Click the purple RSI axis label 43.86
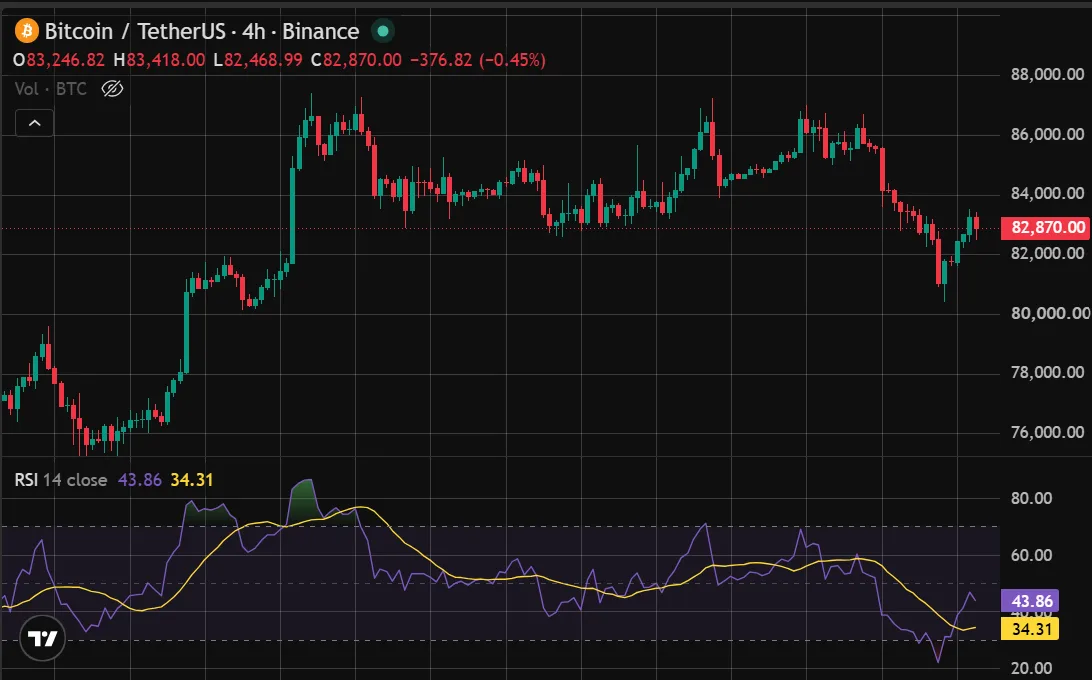The width and height of the screenshot is (1092, 680). point(1029,601)
